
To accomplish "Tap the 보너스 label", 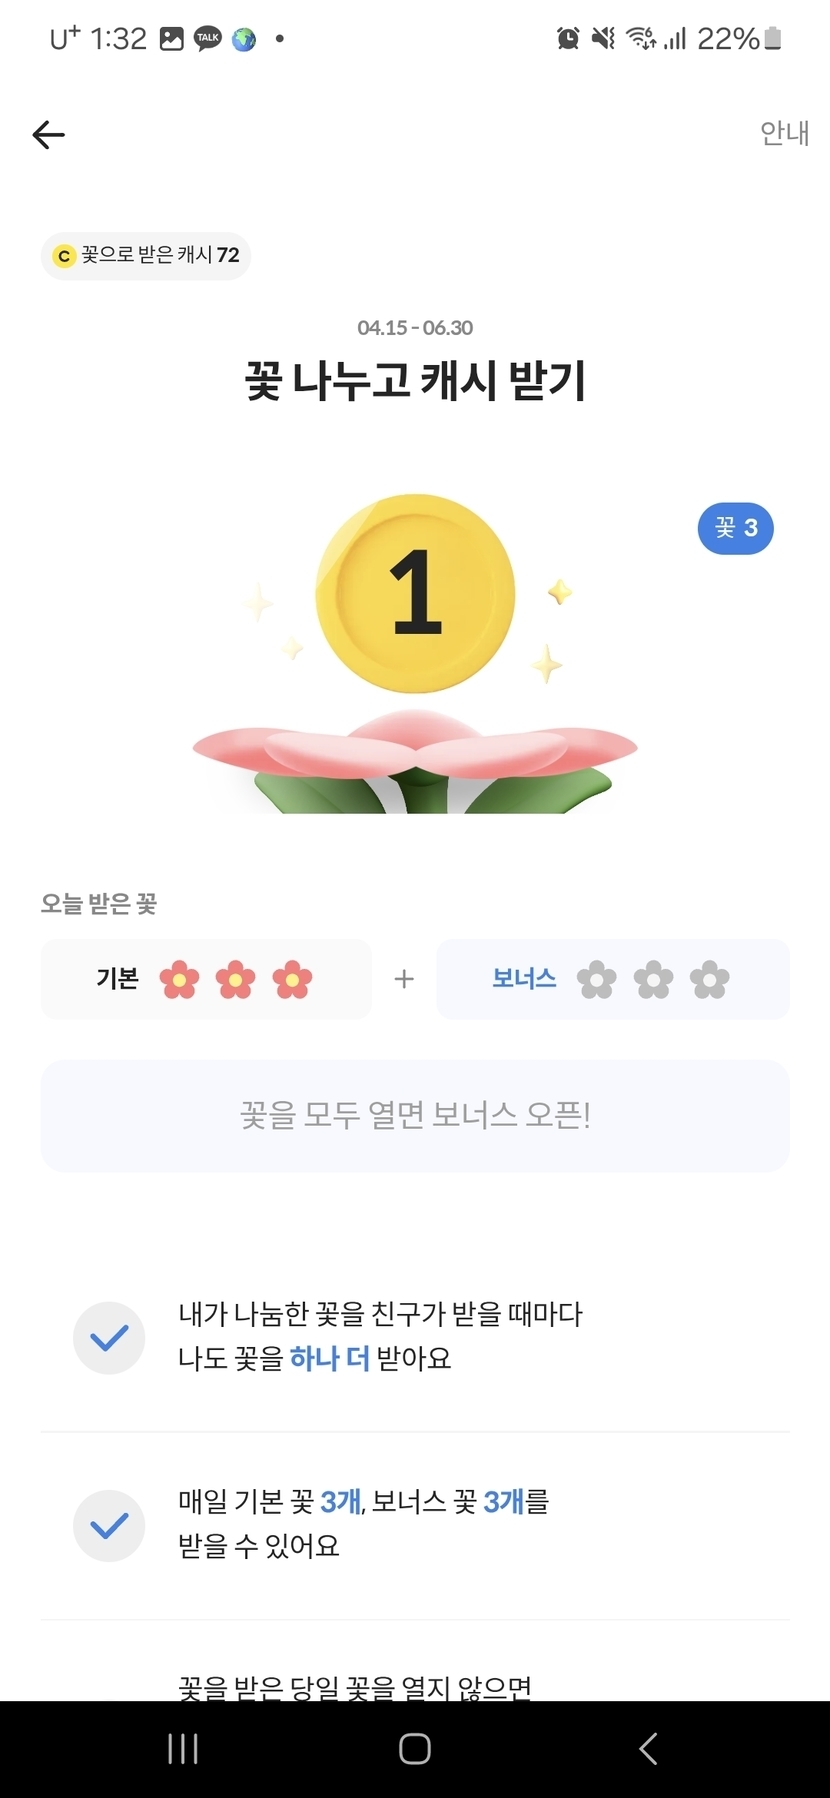I will coord(524,979).
